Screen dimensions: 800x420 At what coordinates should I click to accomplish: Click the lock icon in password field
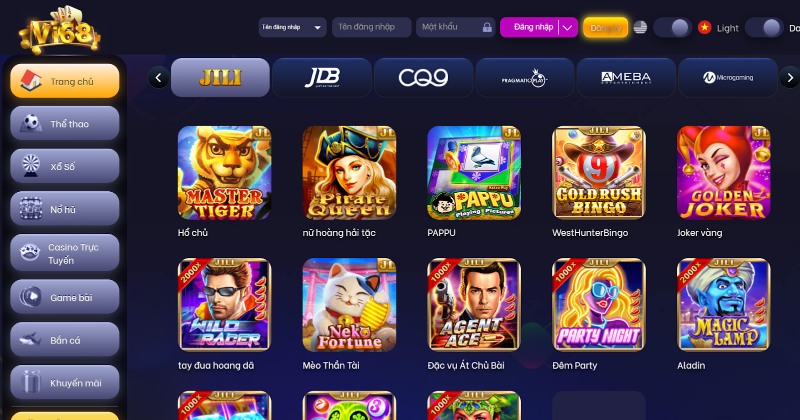click(487, 28)
